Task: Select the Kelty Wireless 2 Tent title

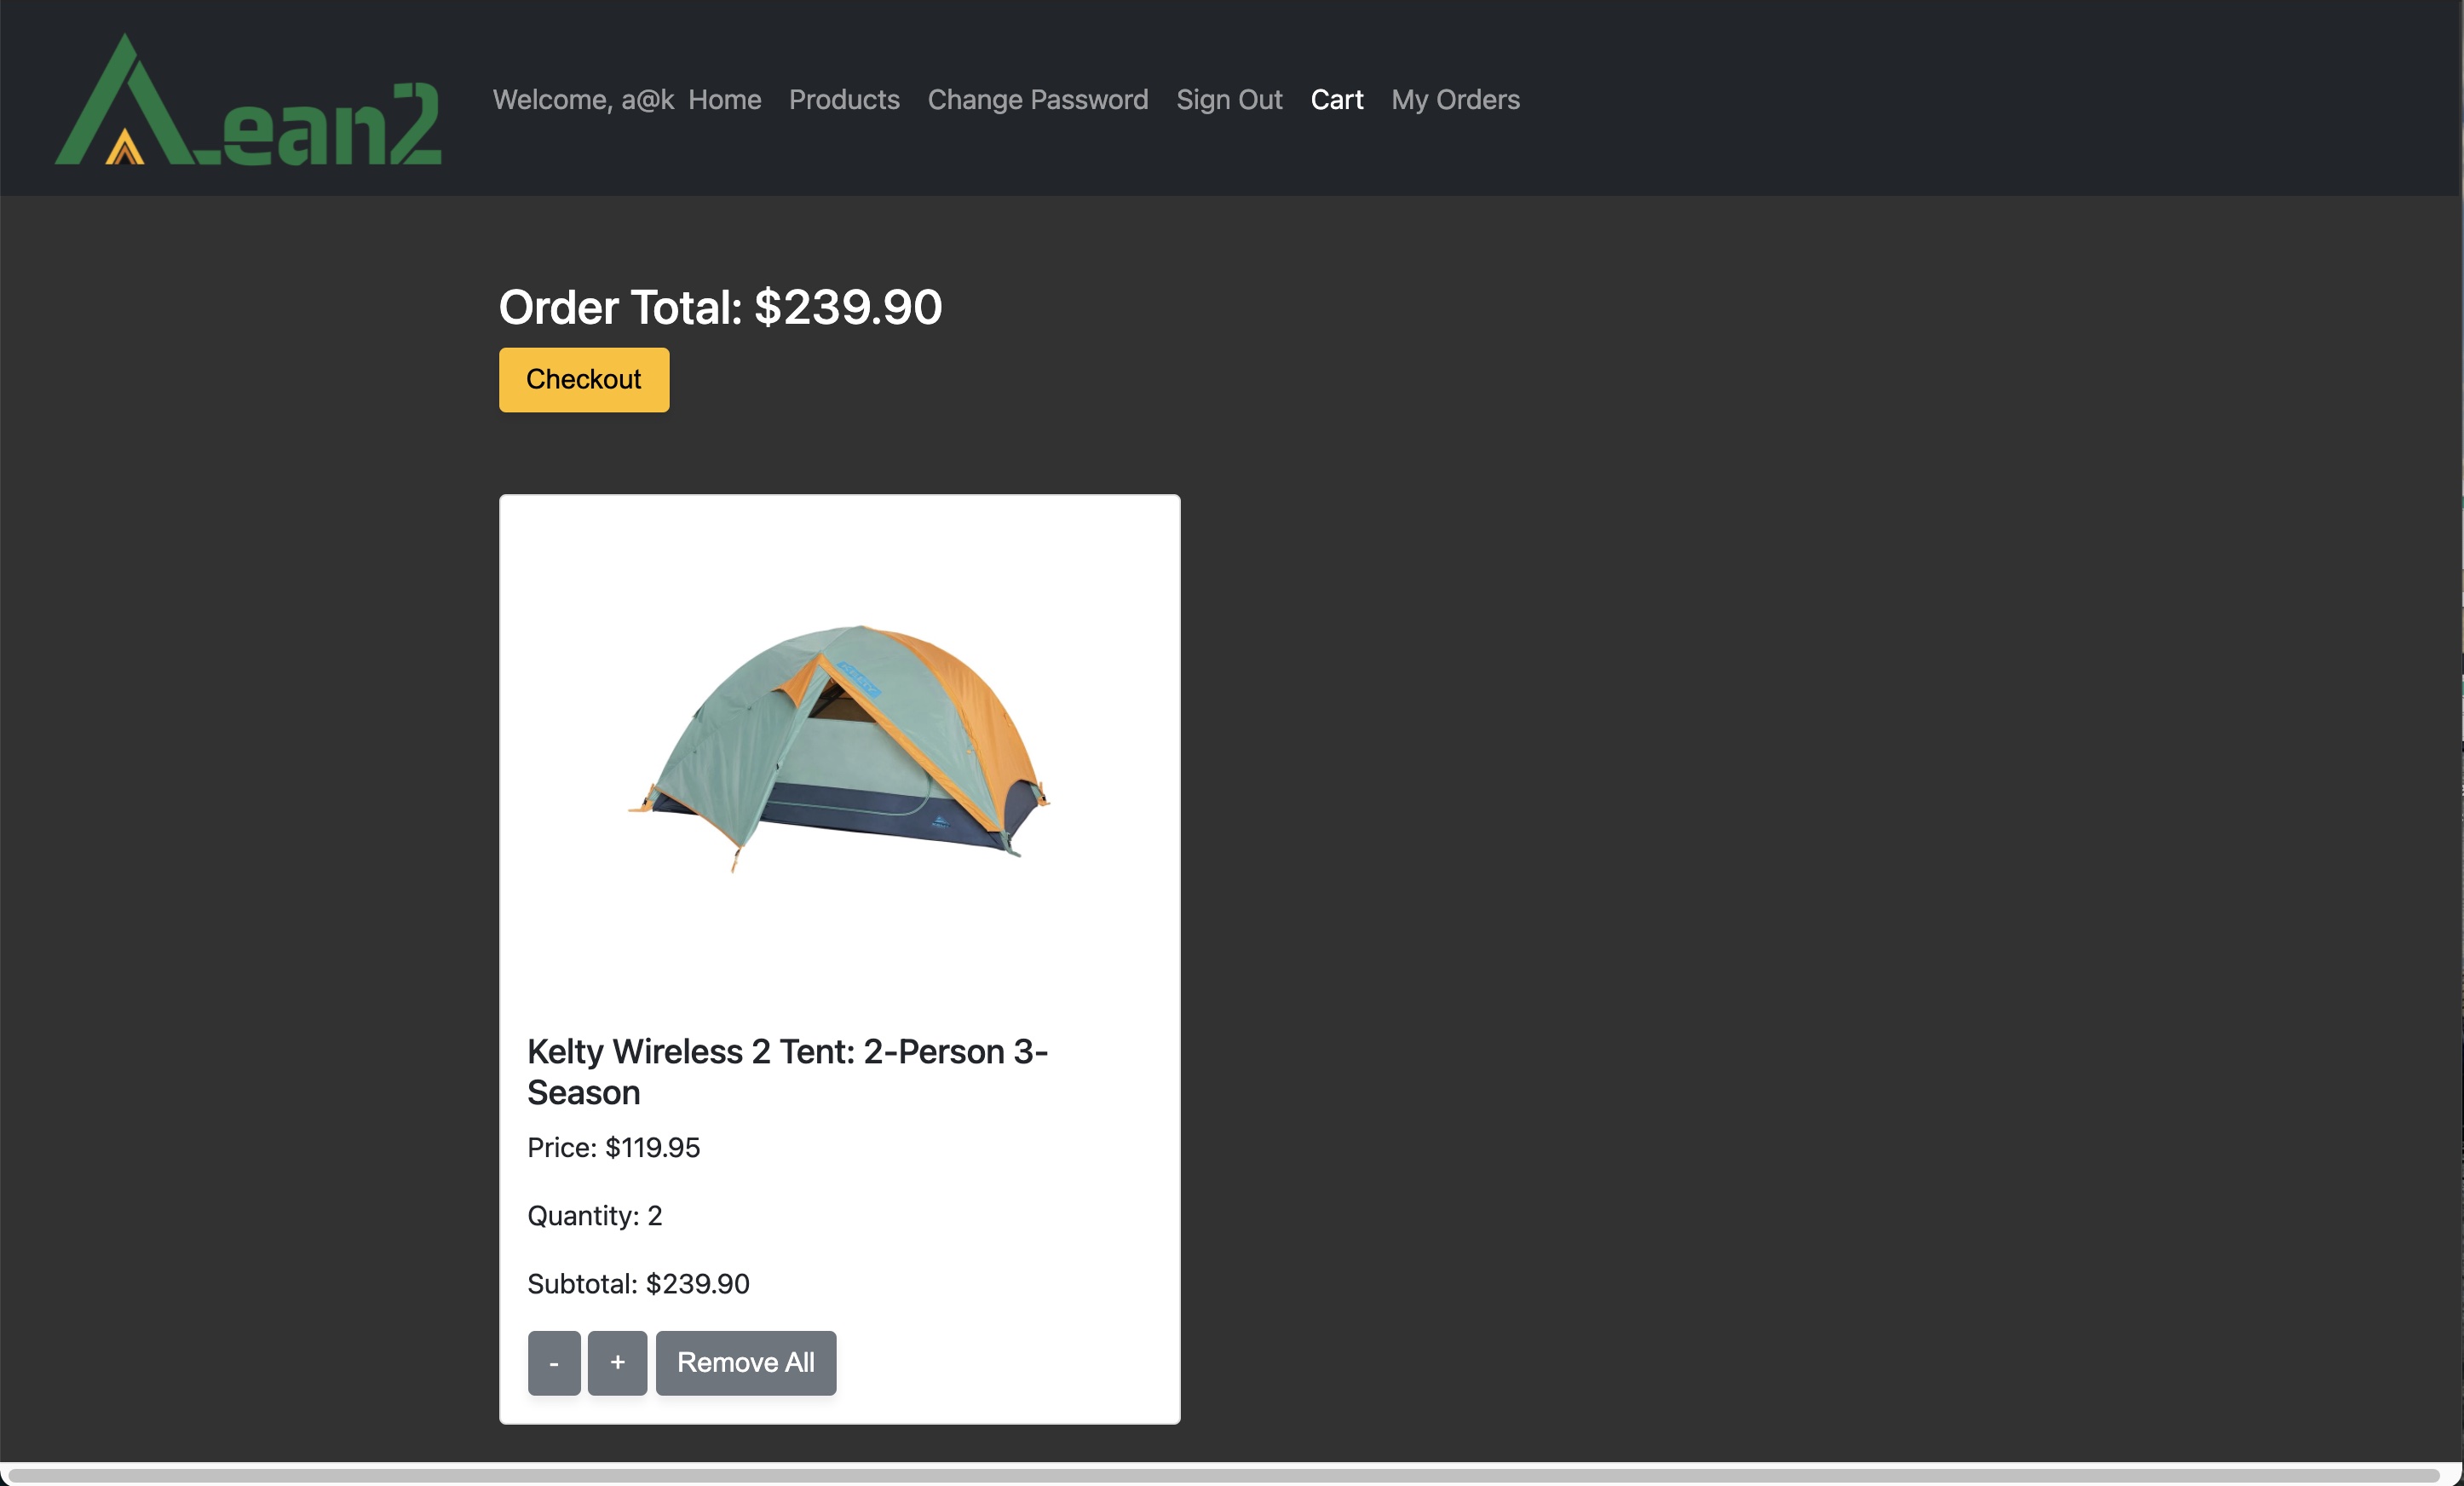Action: [x=787, y=1072]
